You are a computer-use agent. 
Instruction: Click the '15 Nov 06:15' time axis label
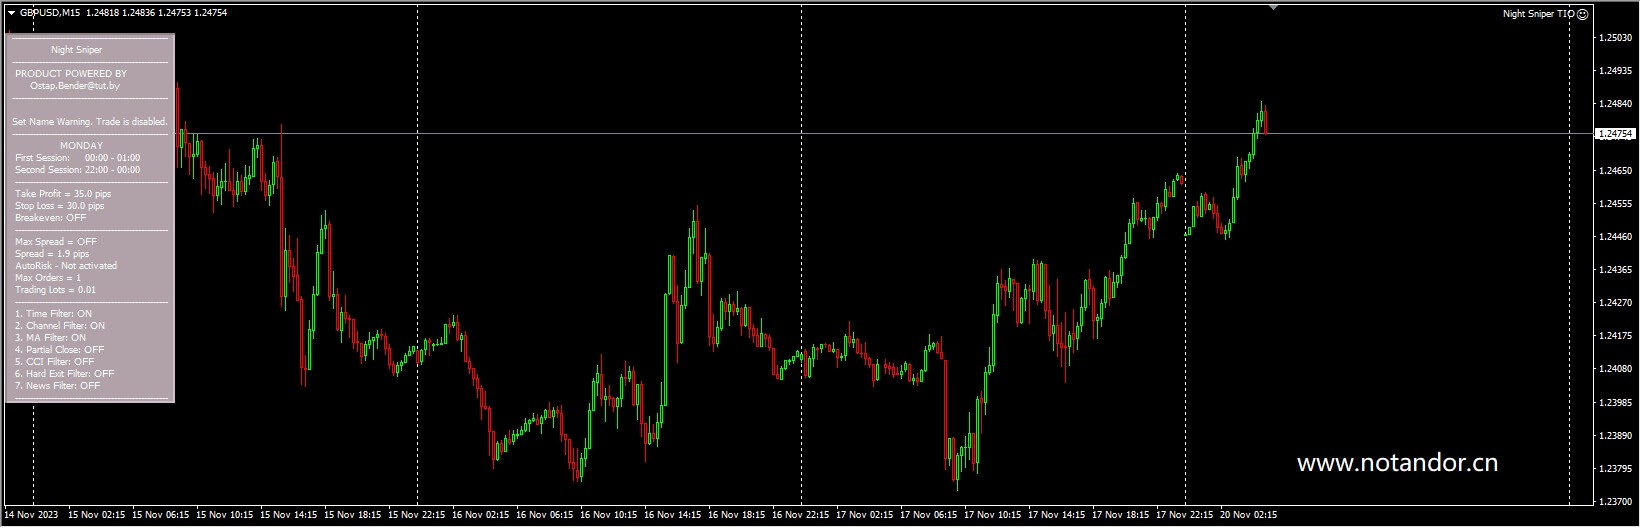[x=161, y=516]
